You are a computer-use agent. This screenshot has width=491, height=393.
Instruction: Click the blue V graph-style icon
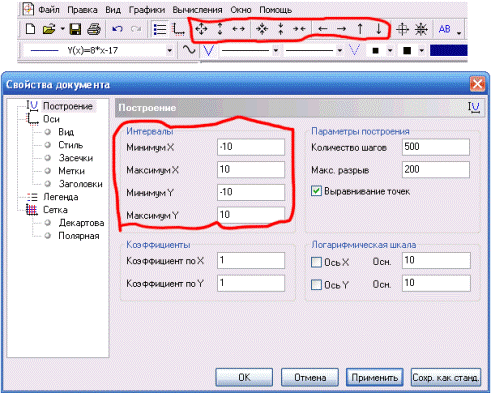pos(208,51)
